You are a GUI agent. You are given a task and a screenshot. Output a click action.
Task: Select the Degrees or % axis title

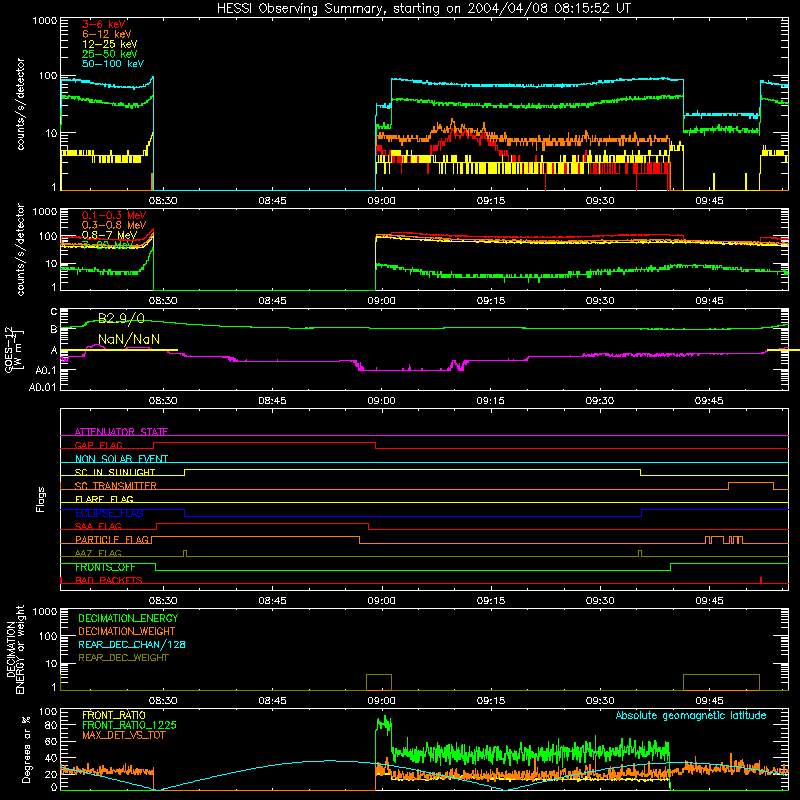(x=26, y=749)
